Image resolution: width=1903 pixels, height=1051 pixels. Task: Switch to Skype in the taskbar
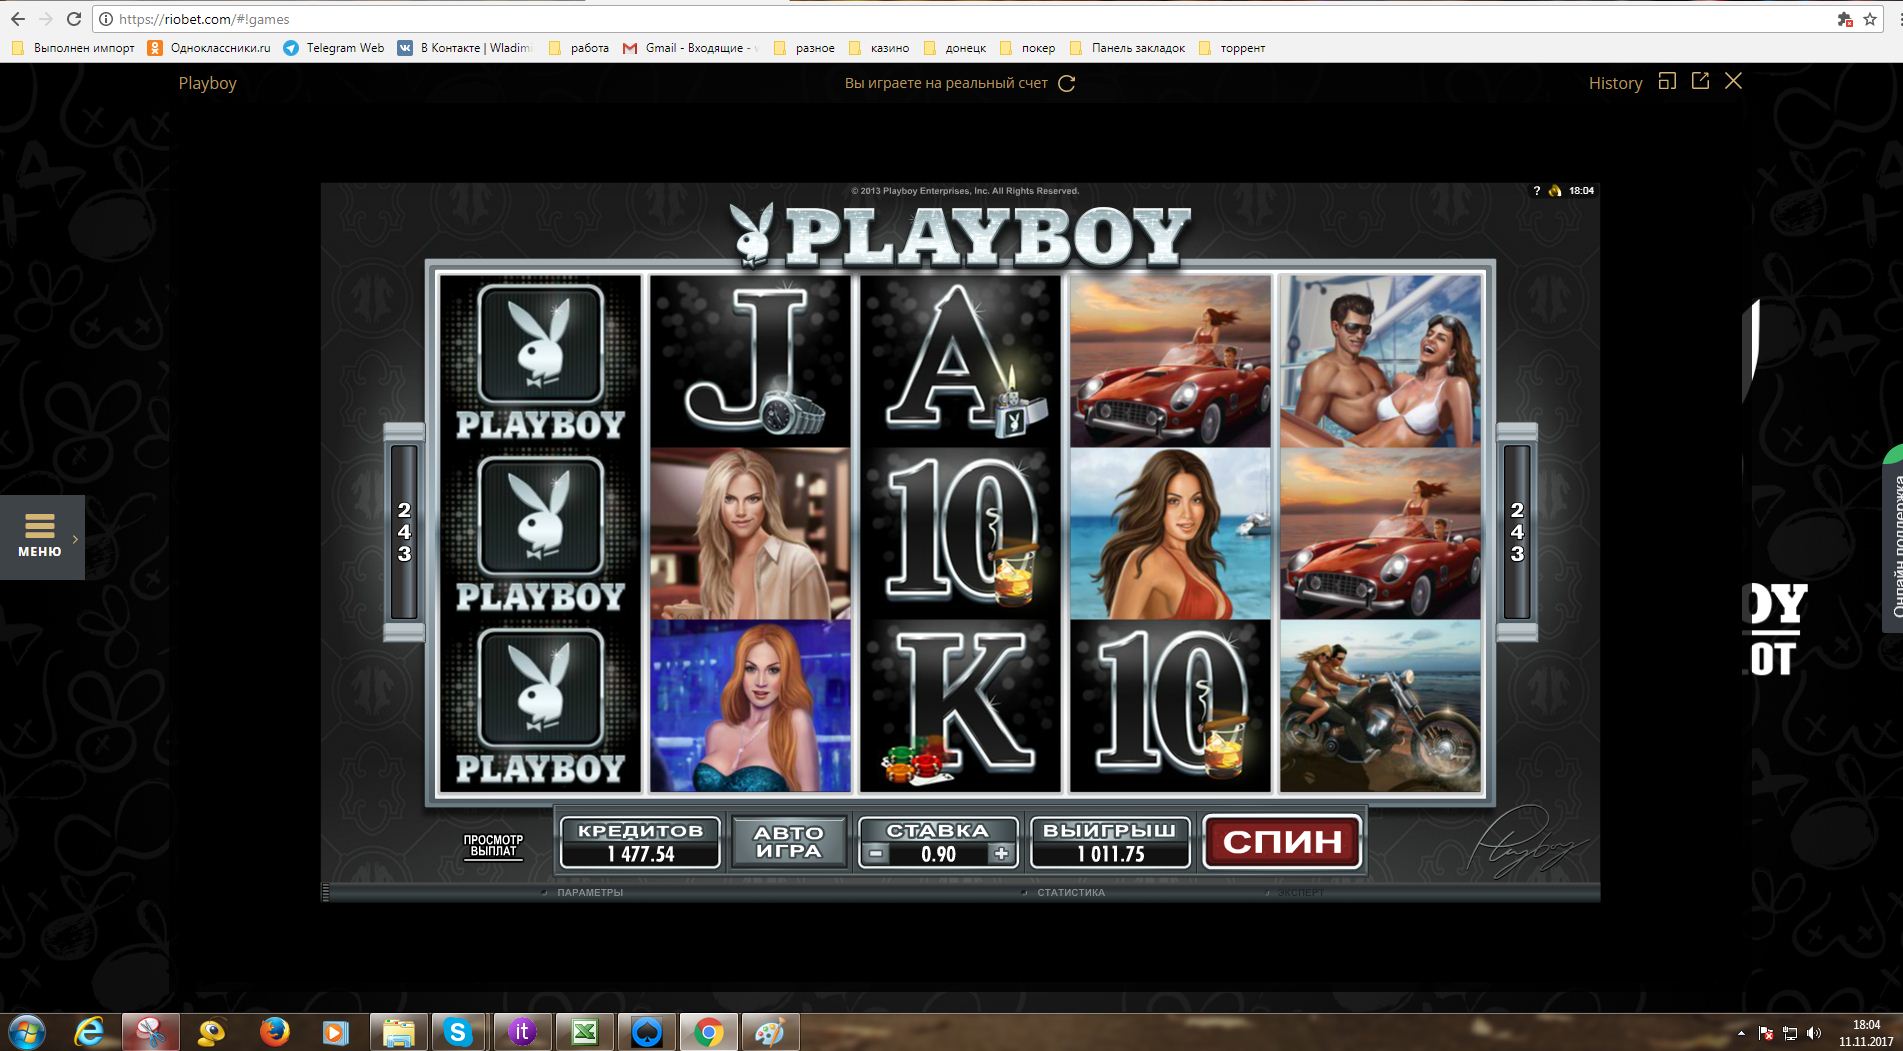(x=459, y=1032)
